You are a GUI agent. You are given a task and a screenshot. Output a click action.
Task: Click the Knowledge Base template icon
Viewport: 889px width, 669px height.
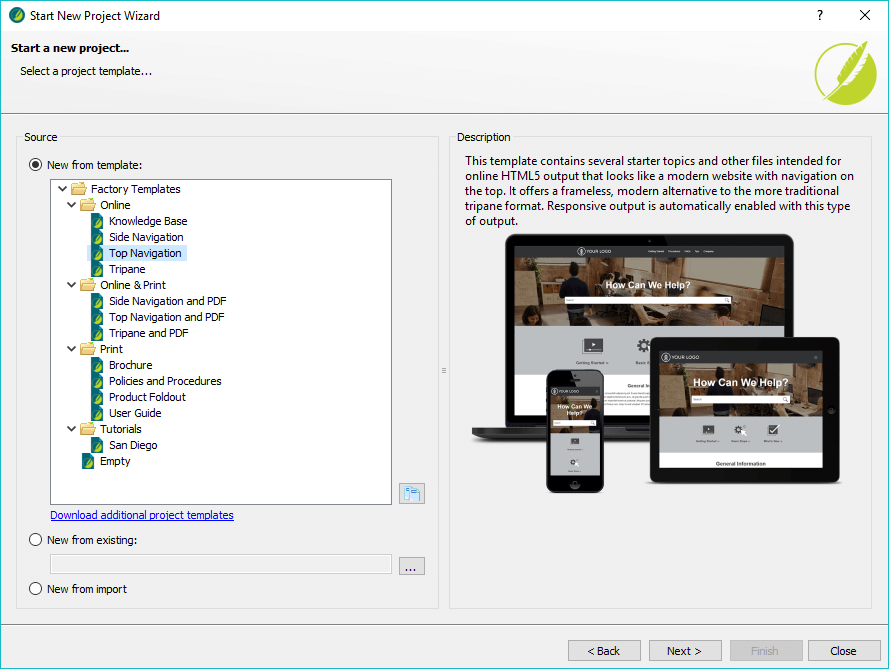[97, 221]
